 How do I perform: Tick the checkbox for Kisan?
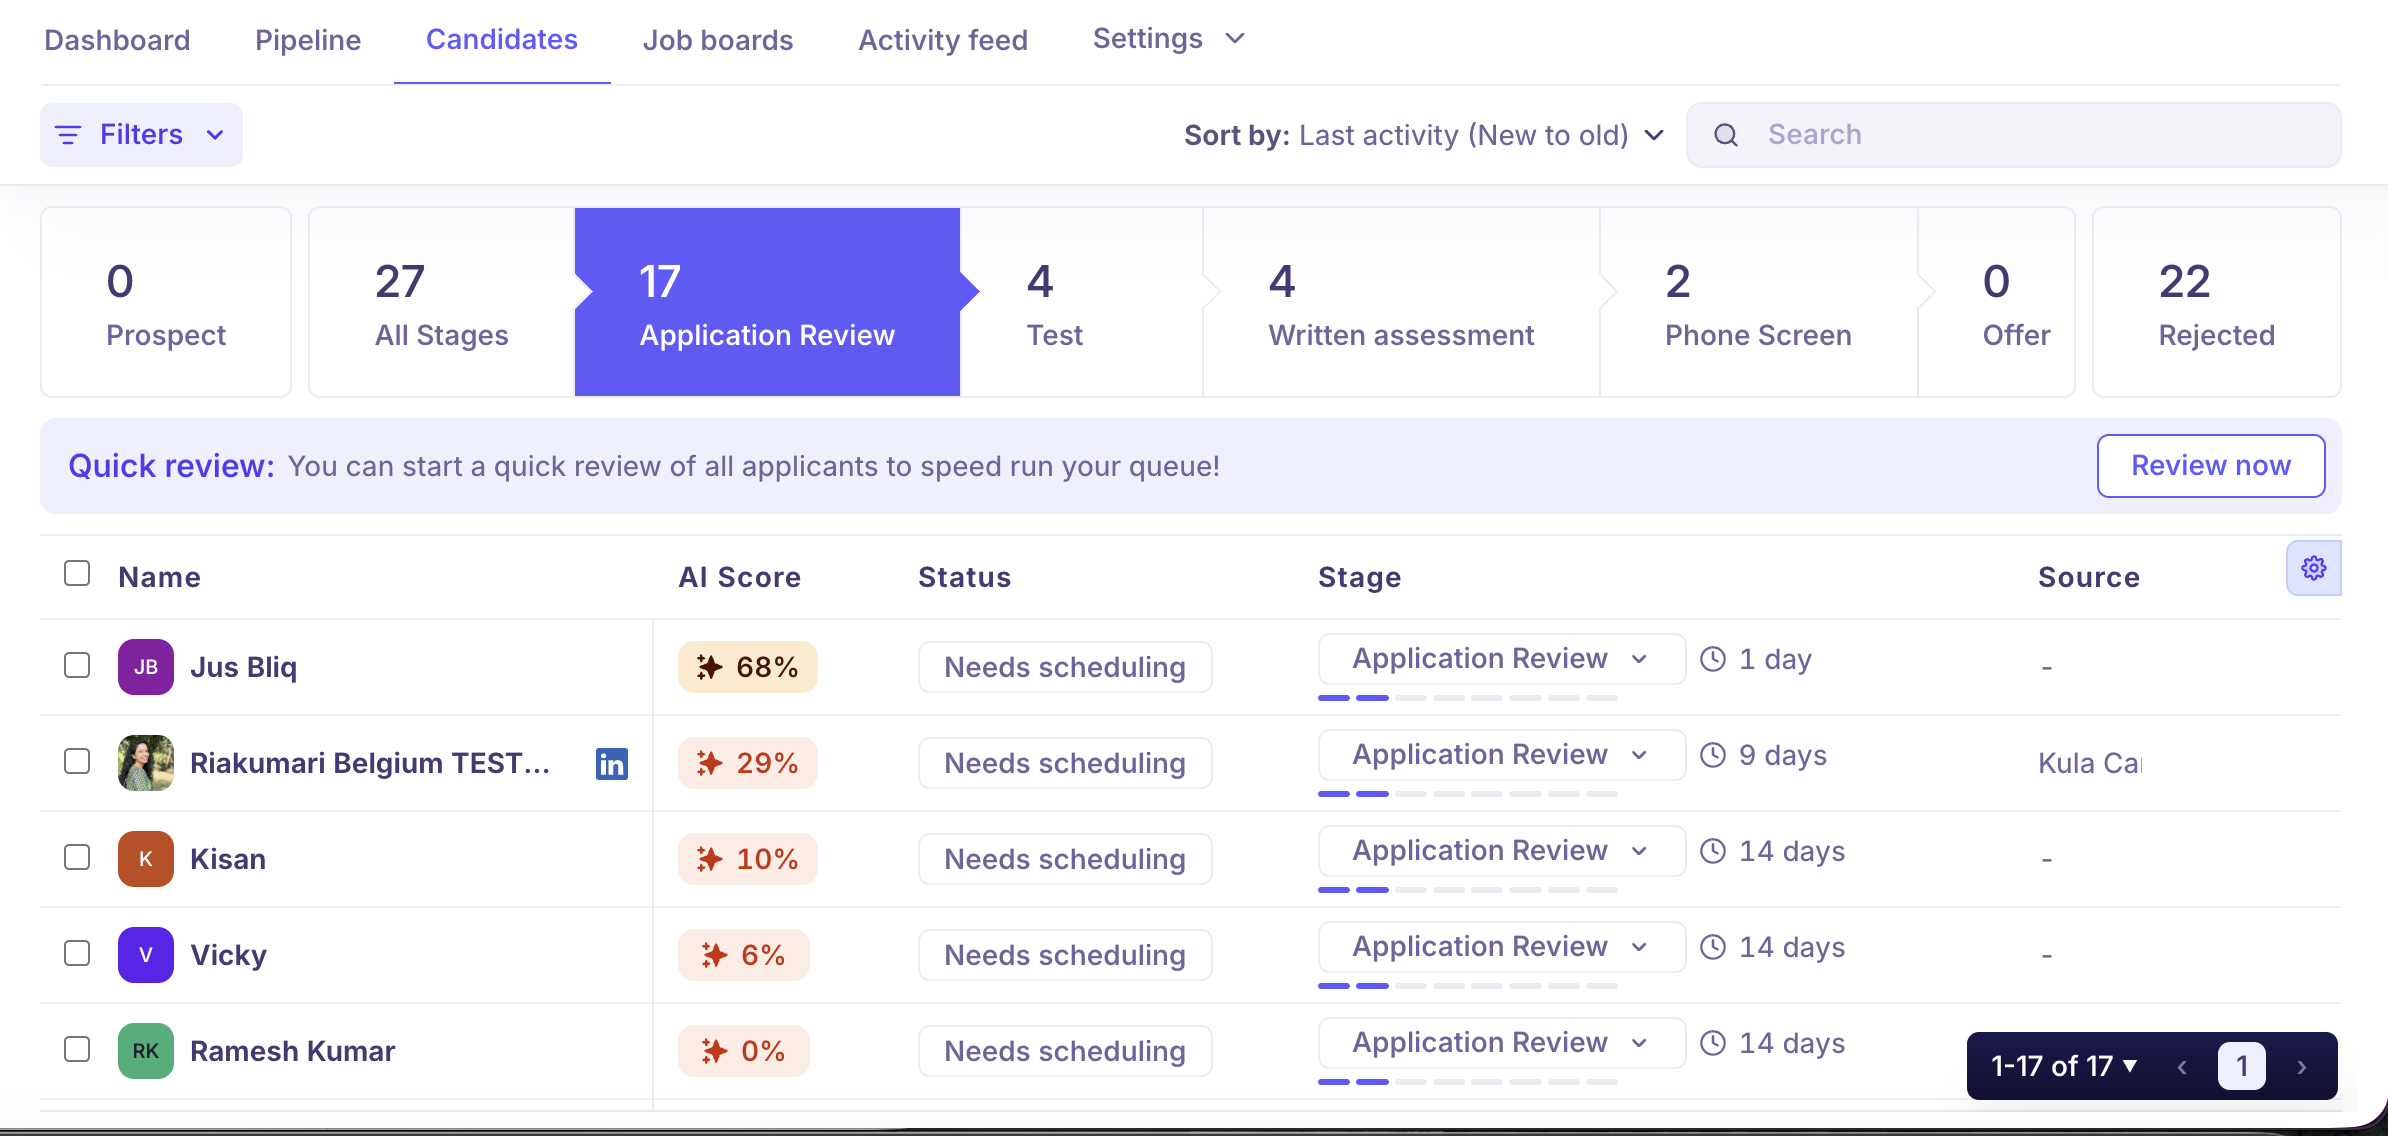point(77,857)
